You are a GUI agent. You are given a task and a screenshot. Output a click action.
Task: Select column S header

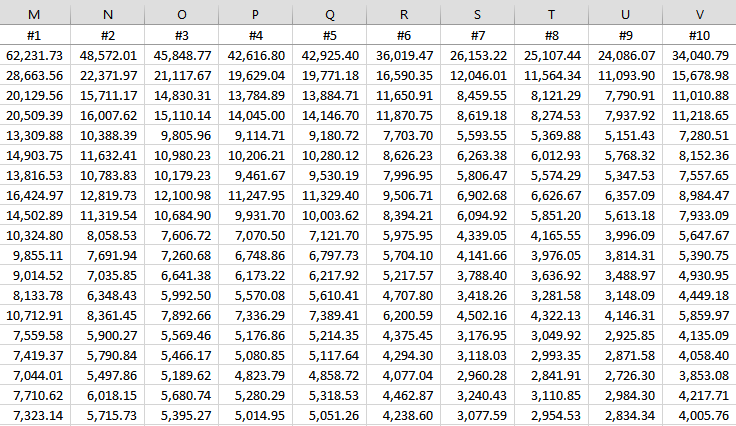click(x=477, y=15)
